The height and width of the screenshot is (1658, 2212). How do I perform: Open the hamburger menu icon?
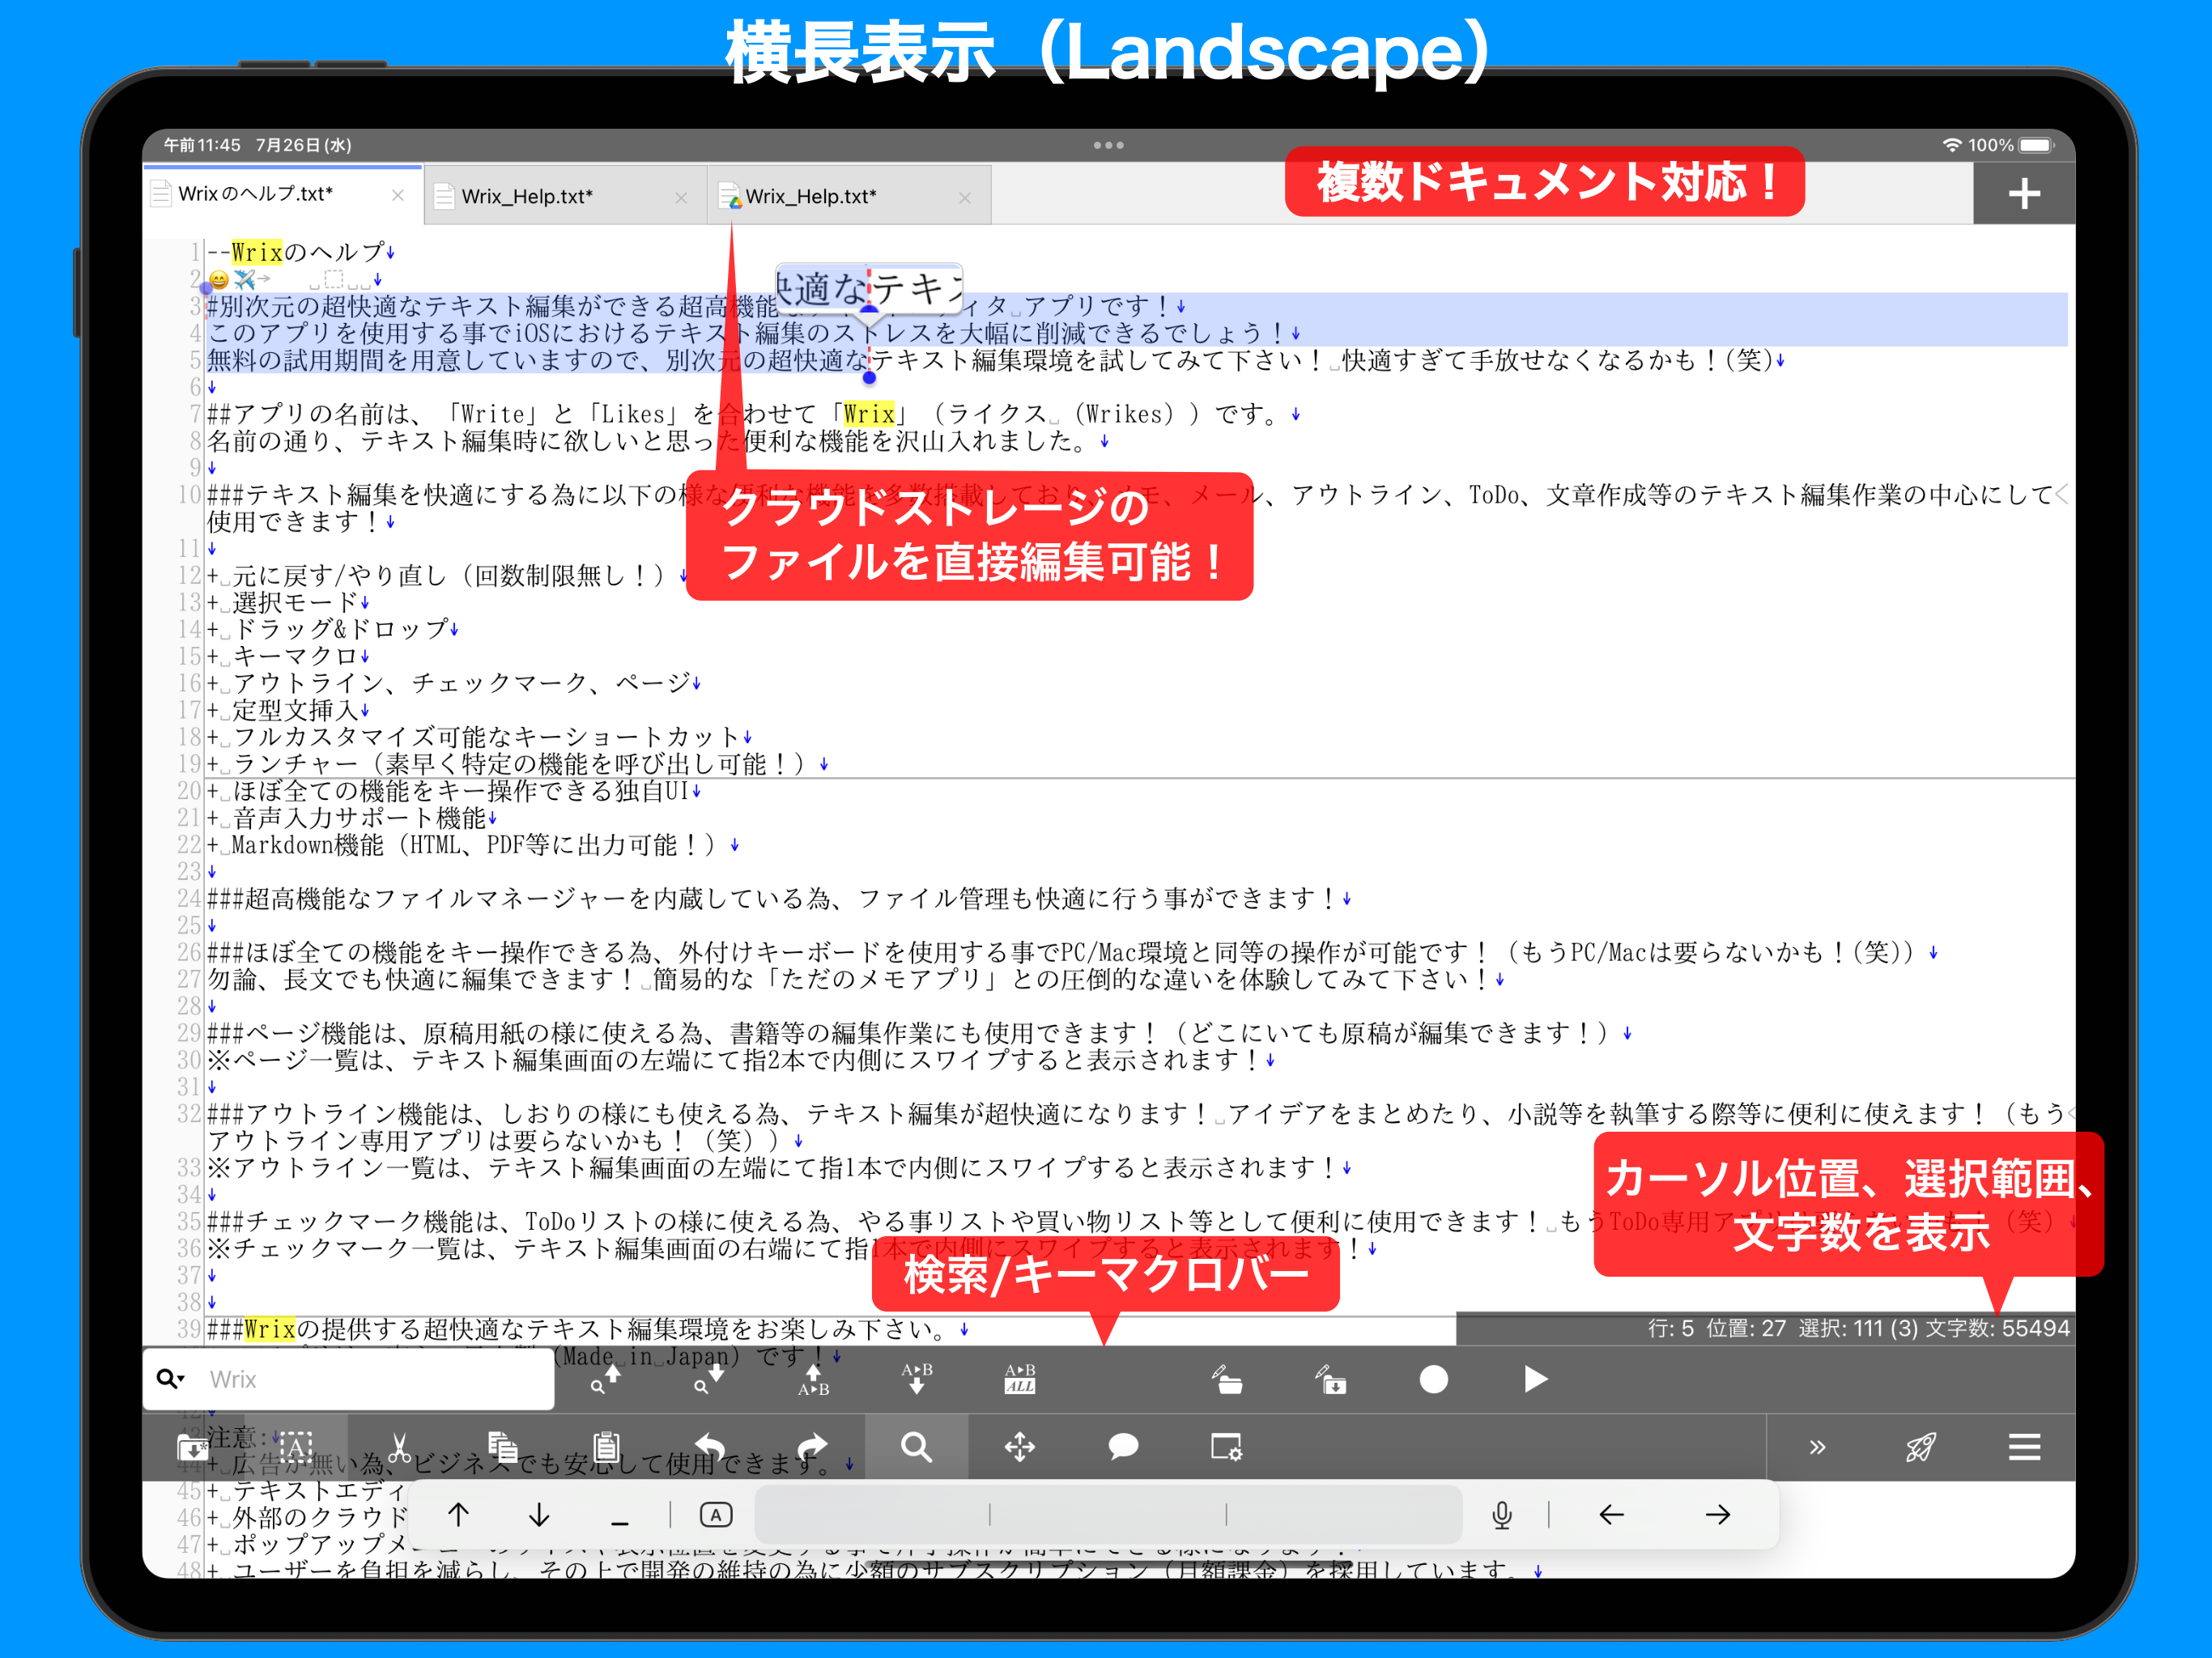click(2025, 1447)
